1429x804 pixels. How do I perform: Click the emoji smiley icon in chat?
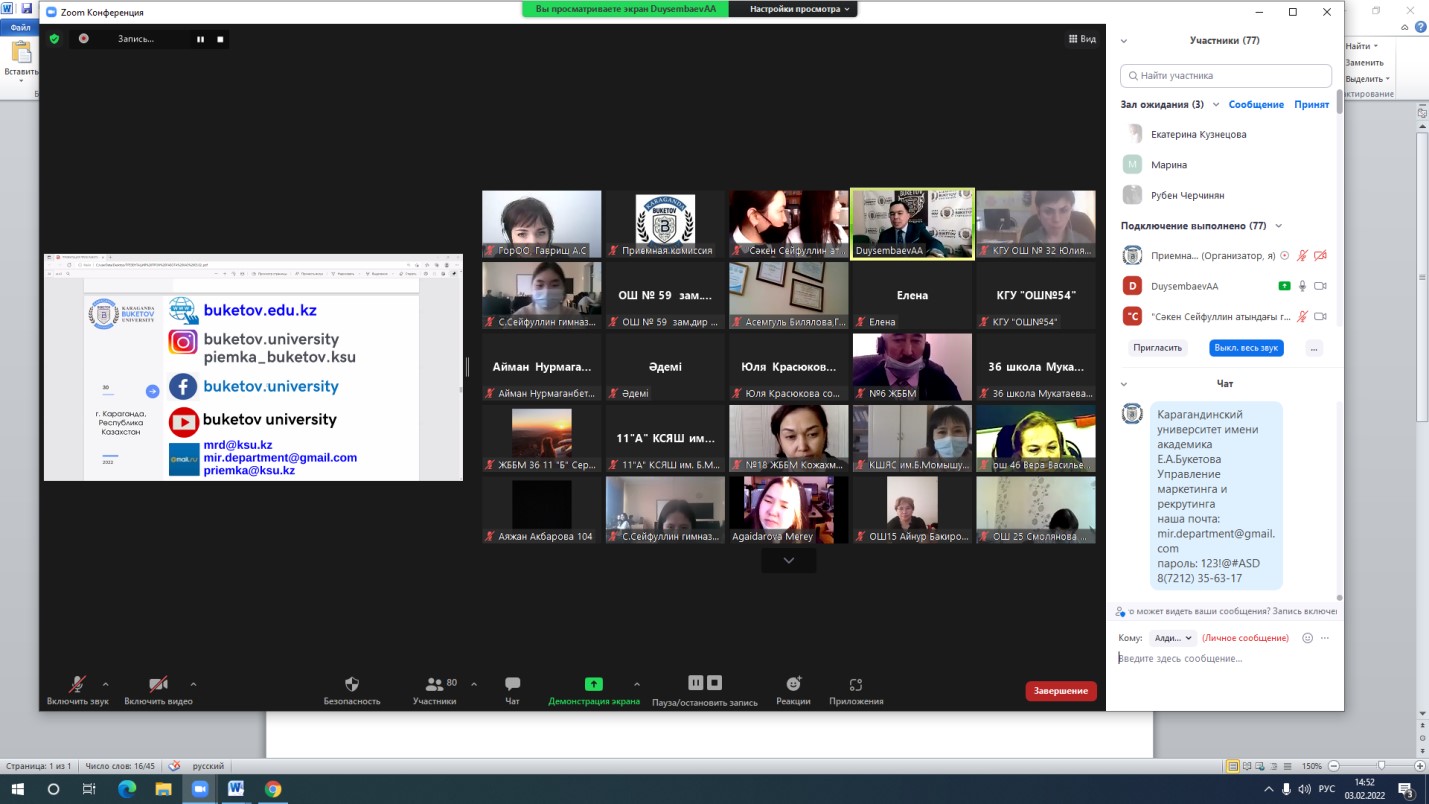(1307, 638)
